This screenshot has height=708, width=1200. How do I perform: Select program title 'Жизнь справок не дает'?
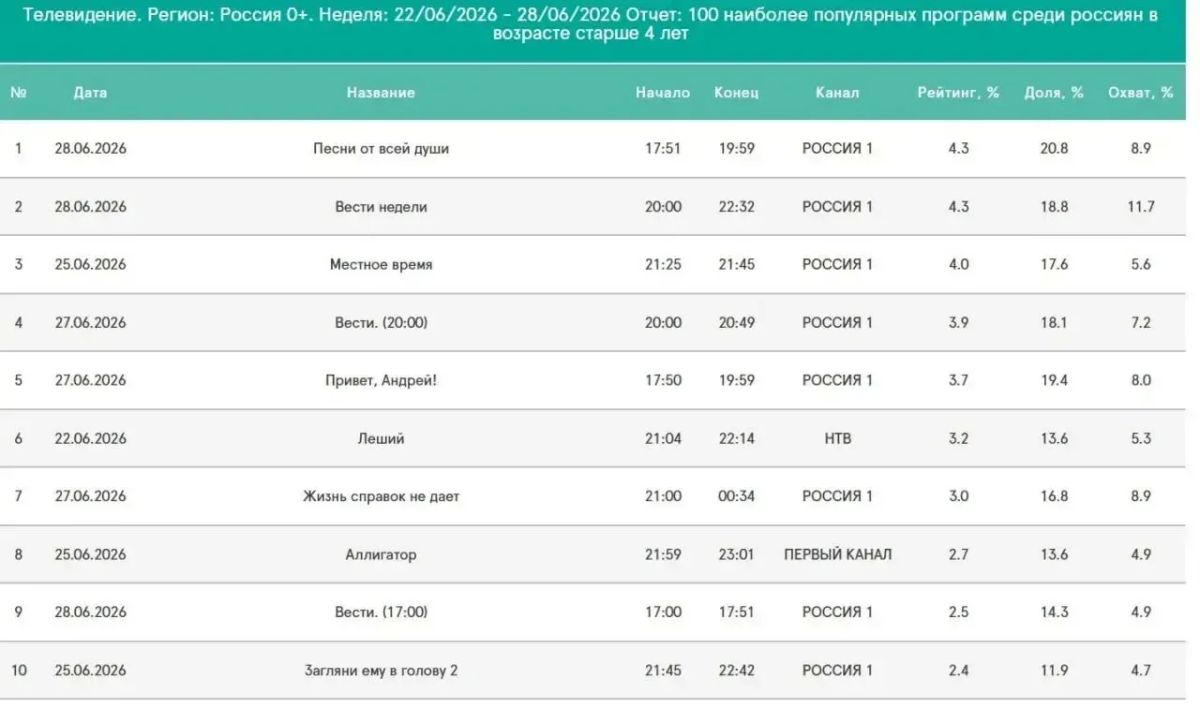pyautogui.click(x=381, y=496)
